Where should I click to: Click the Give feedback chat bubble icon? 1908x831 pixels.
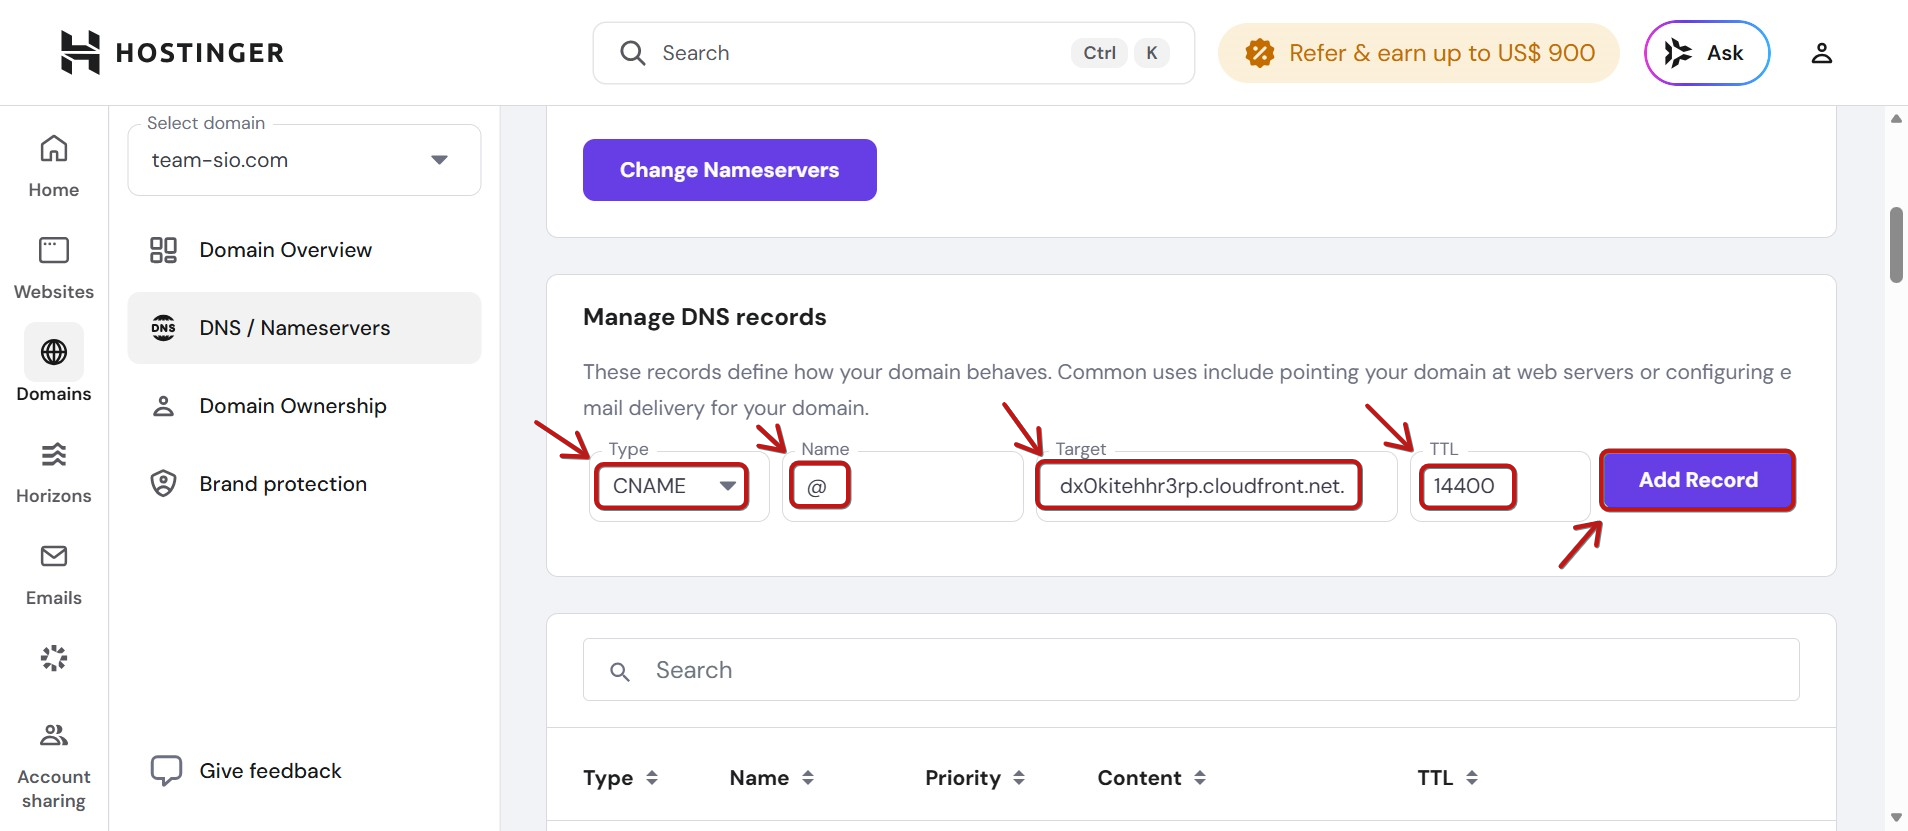pos(166,771)
